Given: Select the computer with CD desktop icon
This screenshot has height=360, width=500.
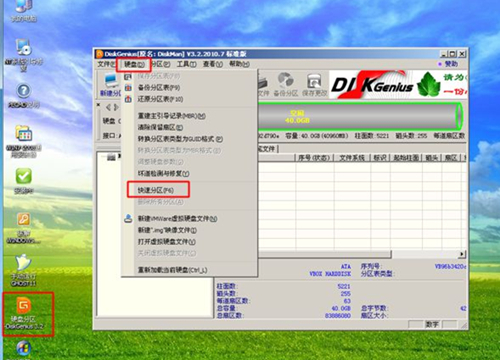Looking at the screenshot, I should coord(23,55).
